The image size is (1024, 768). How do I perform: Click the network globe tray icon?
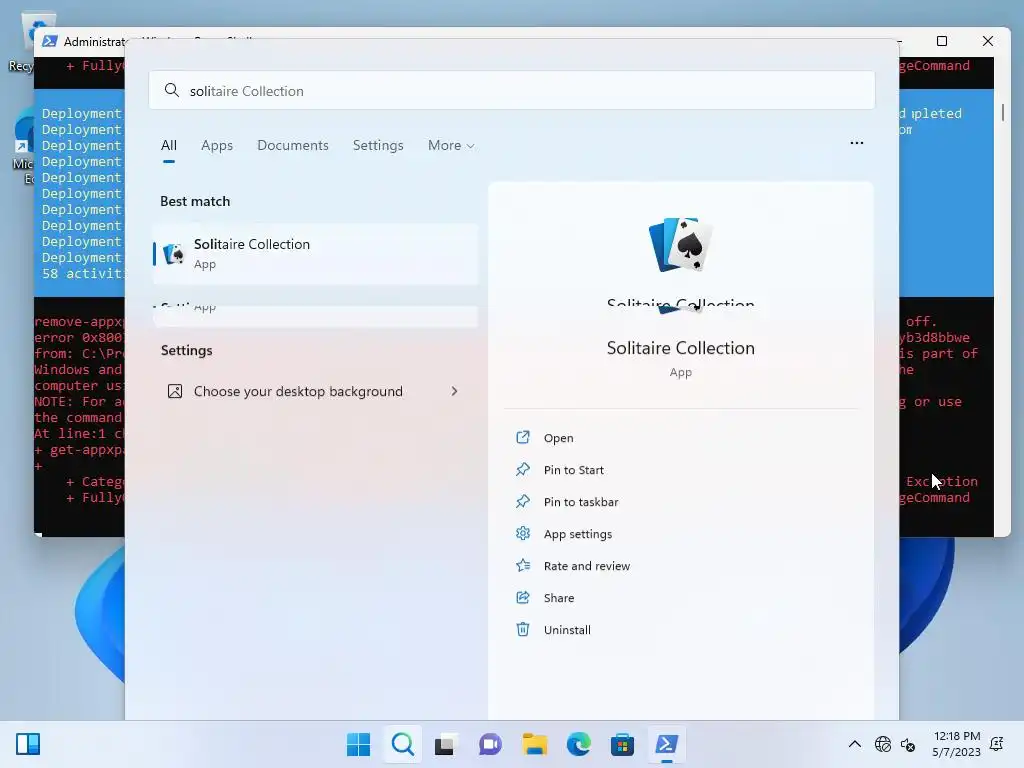coord(883,744)
